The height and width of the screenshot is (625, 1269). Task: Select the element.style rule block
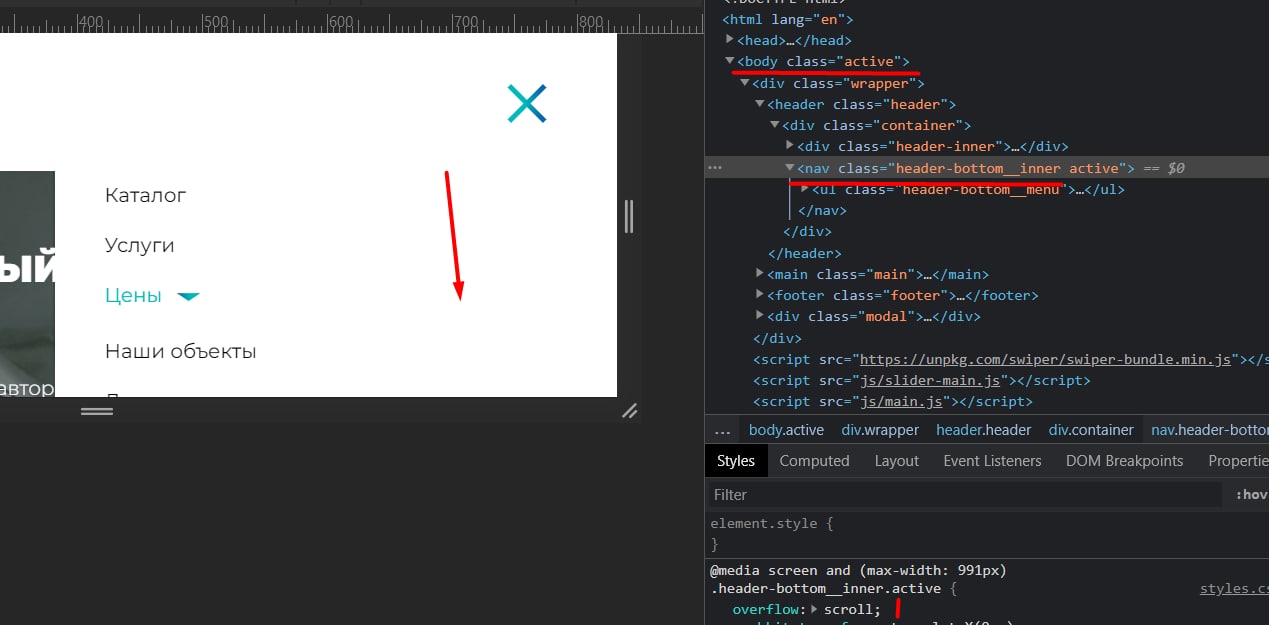pyautogui.click(x=771, y=533)
